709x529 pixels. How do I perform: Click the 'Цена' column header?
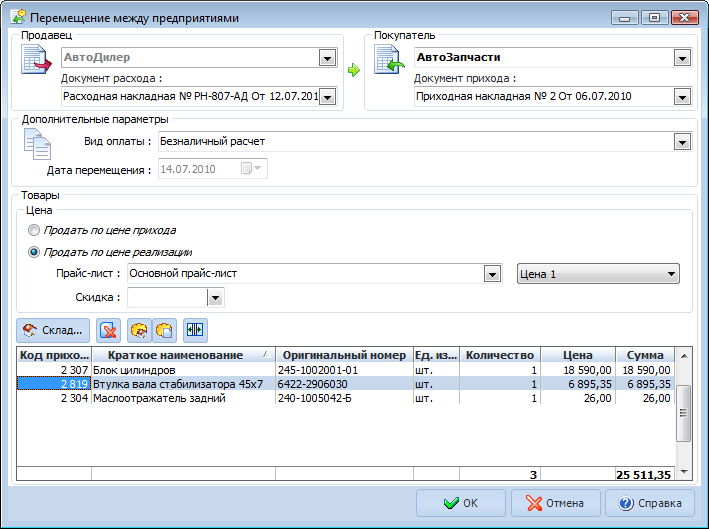(x=576, y=355)
